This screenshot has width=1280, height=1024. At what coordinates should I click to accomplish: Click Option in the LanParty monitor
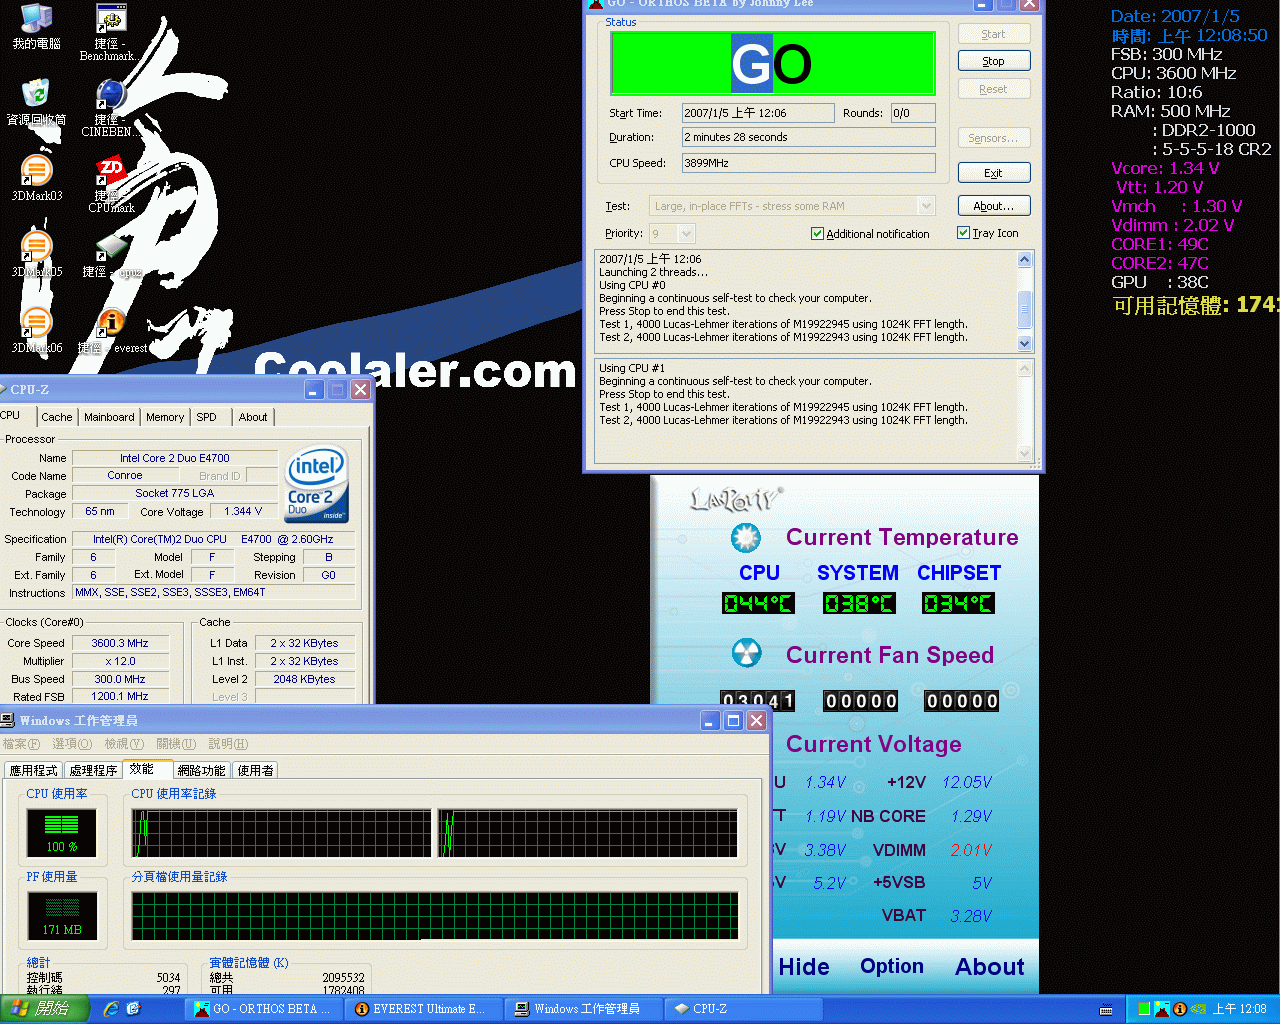point(892,966)
